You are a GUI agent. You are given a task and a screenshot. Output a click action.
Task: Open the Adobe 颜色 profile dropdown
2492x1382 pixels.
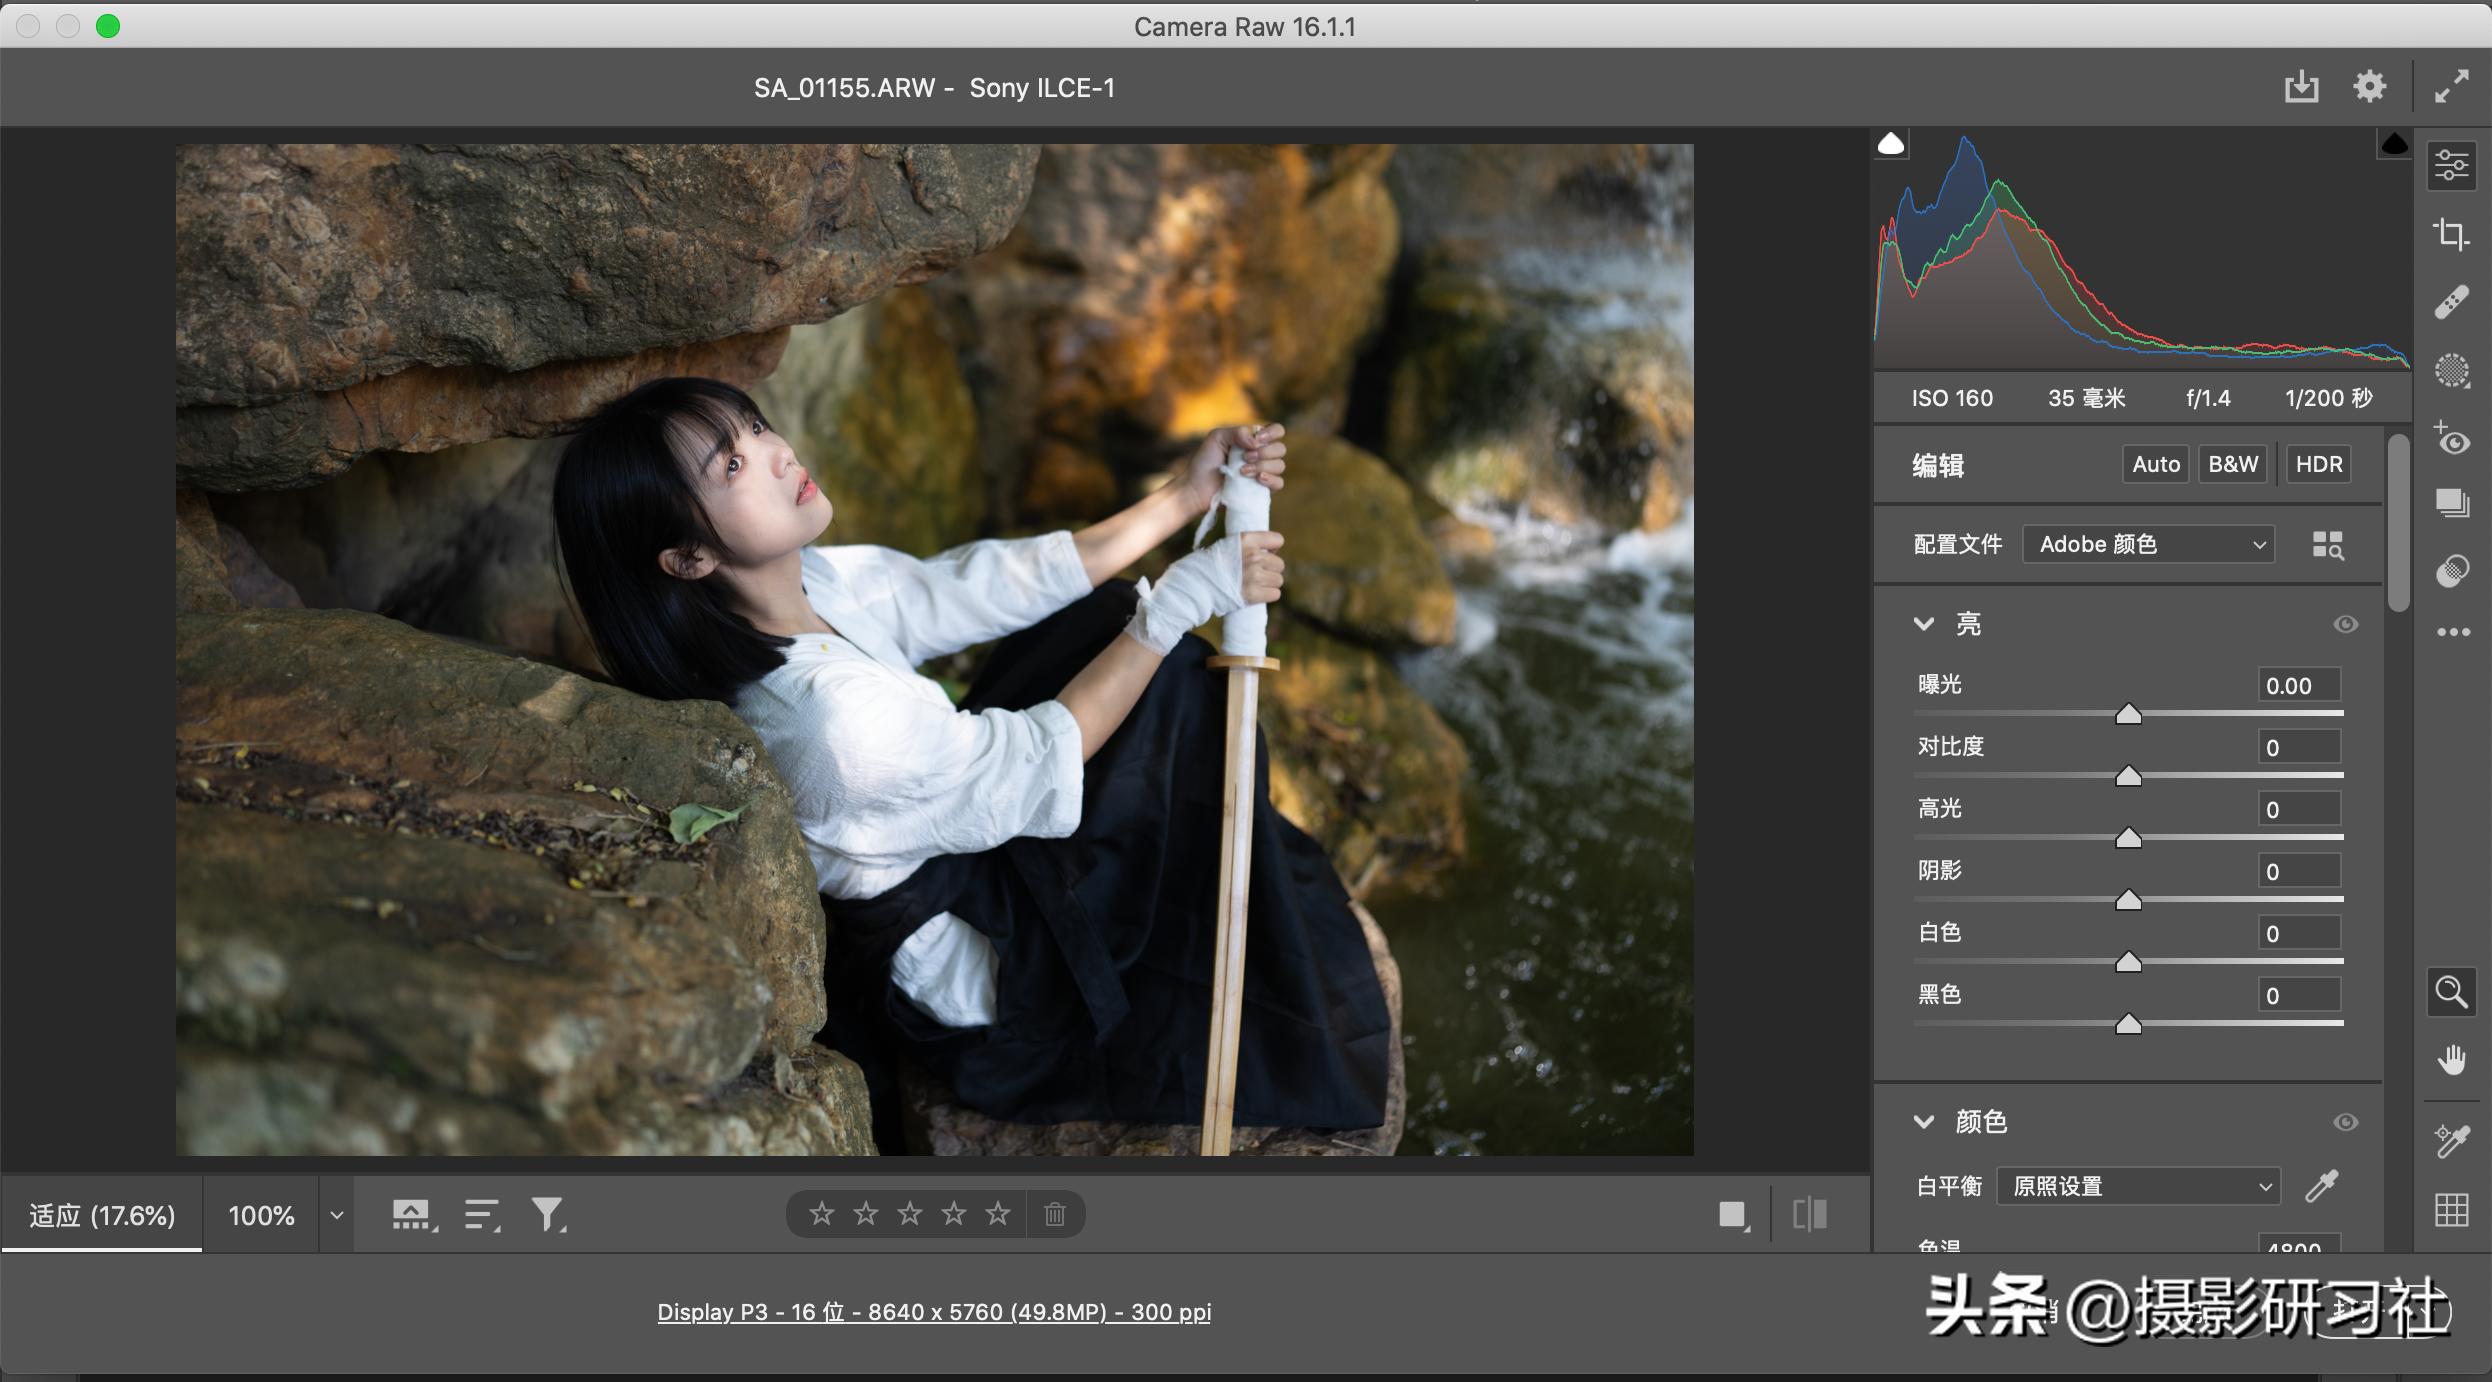pos(2148,545)
